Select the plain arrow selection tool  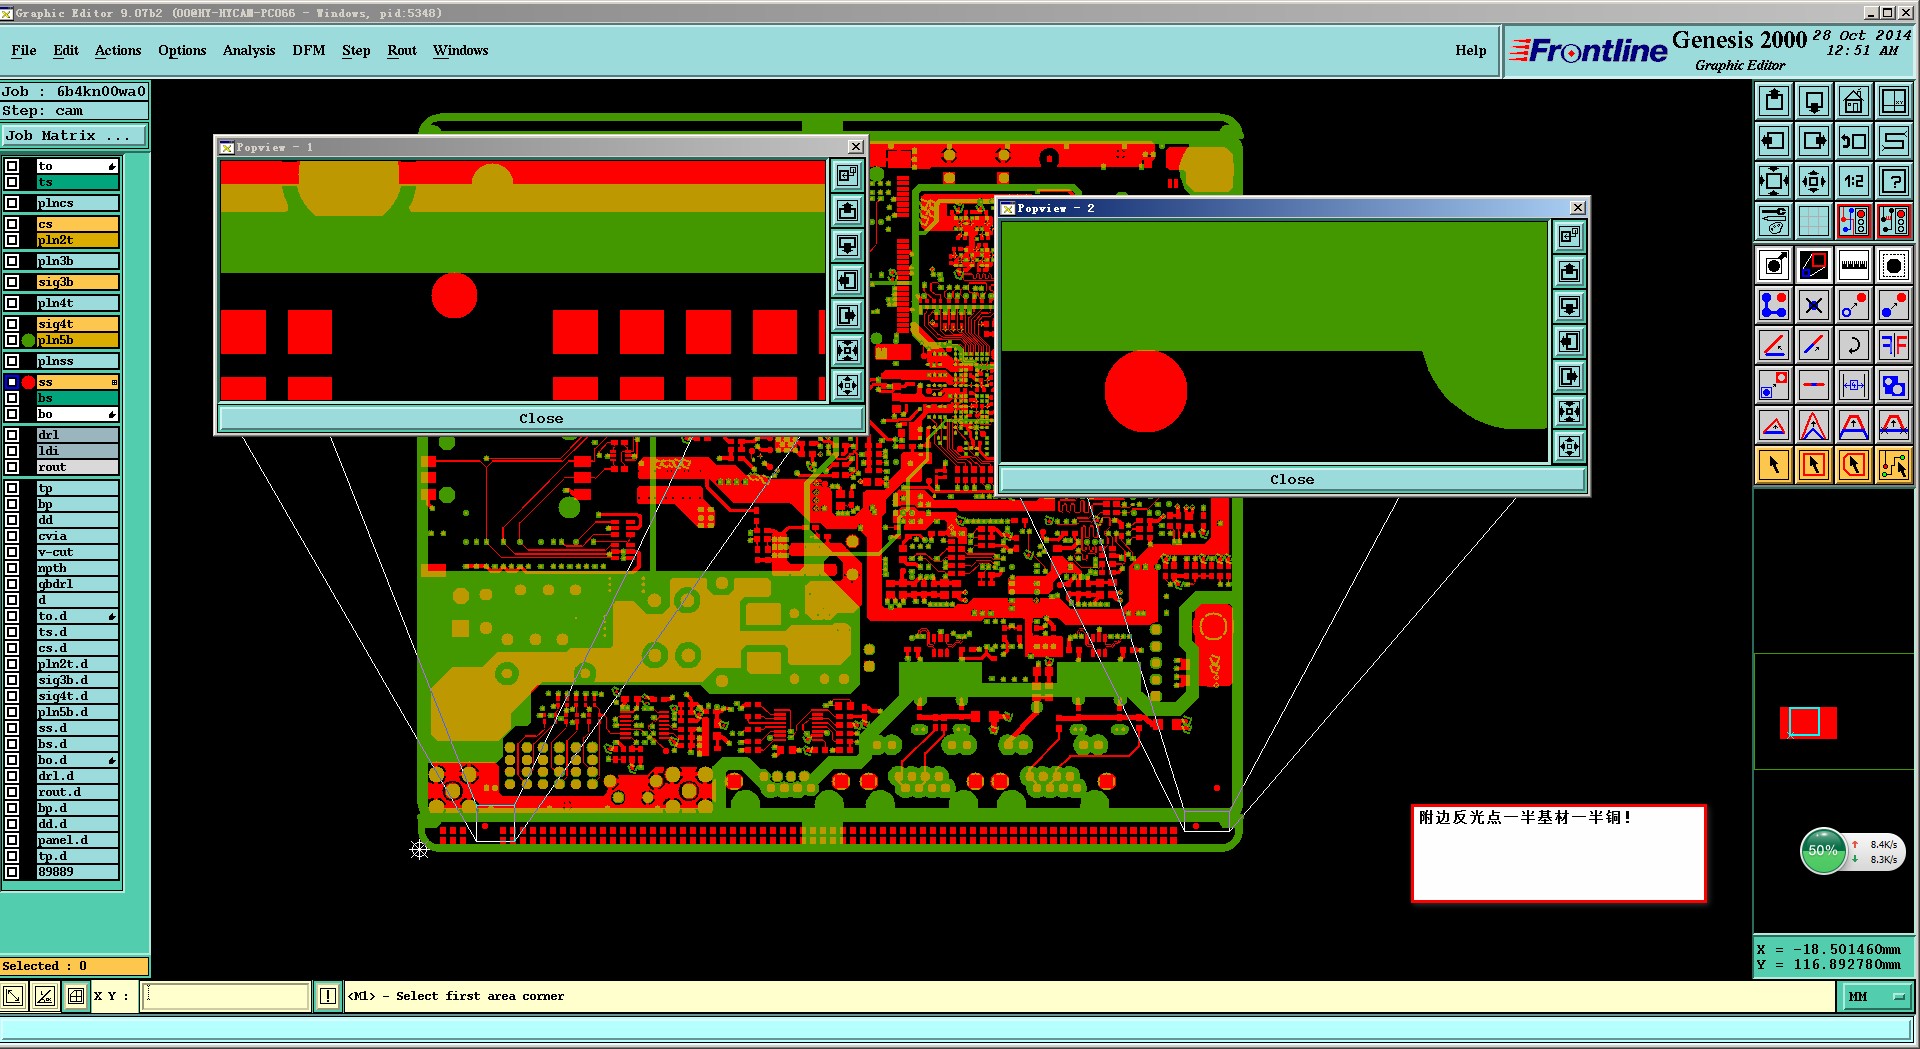click(x=1774, y=465)
